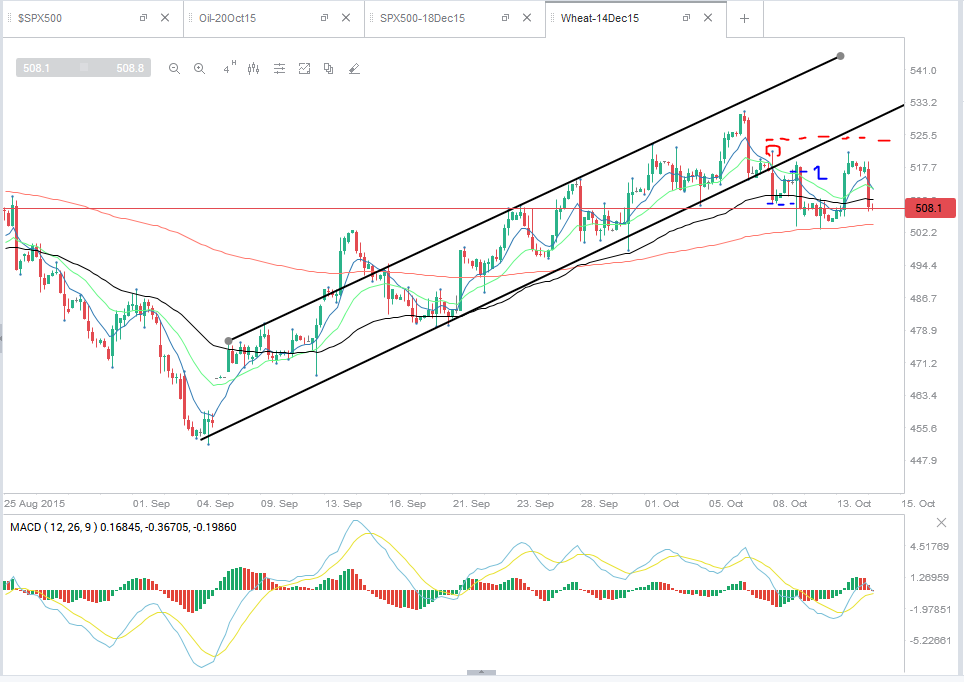Switch to the Oil-20Oct15 tab

[227, 18]
